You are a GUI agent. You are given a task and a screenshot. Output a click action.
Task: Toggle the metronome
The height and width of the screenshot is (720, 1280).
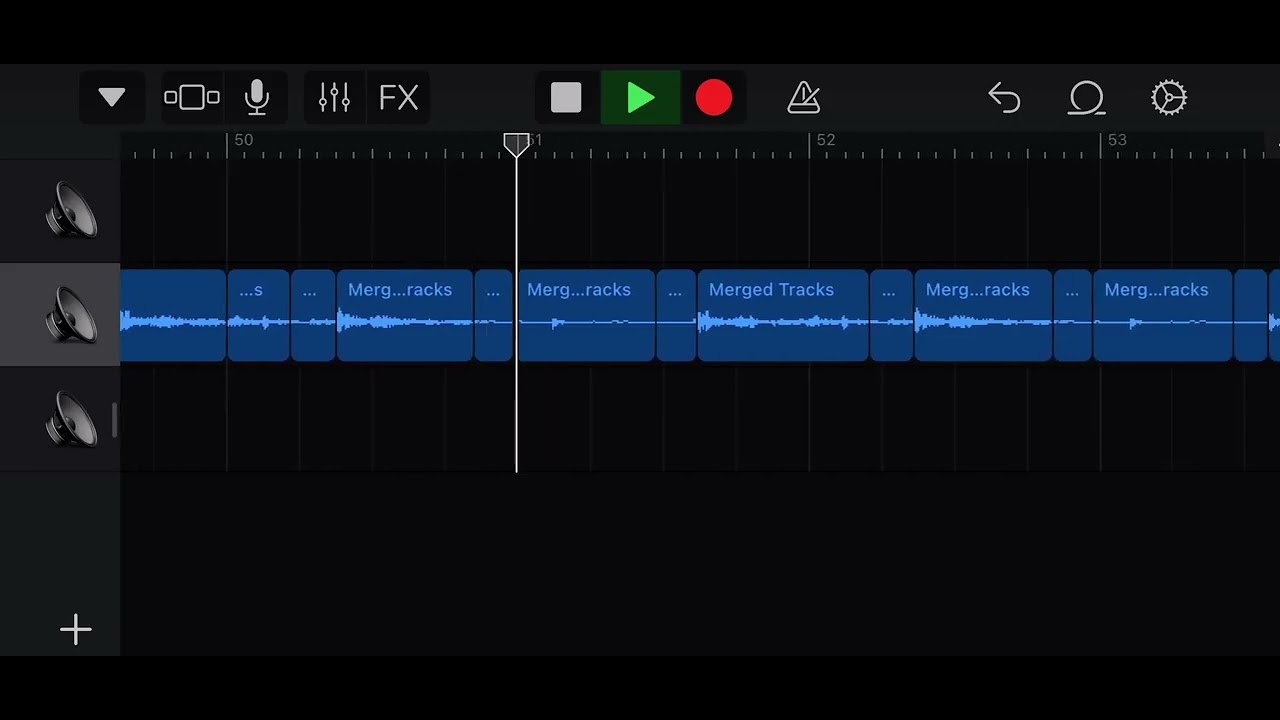point(804,98)
